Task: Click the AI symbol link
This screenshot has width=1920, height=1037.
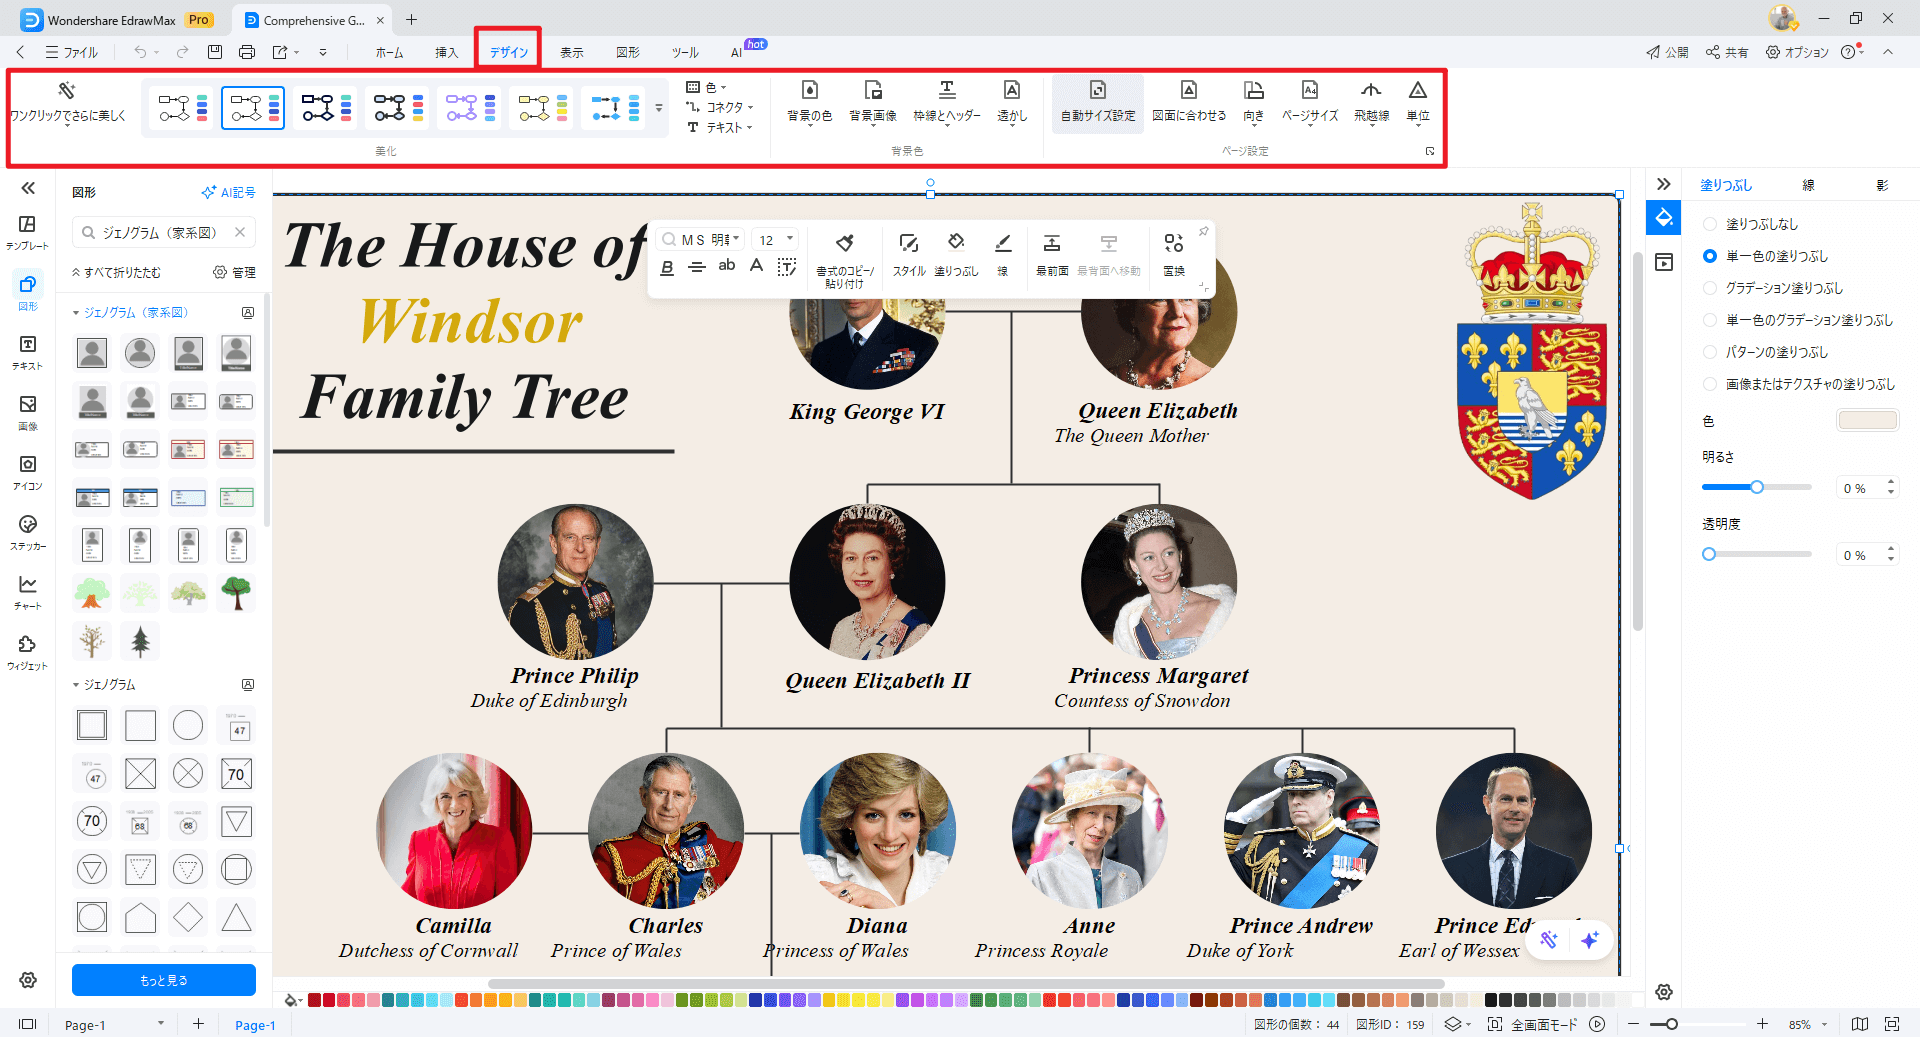Action: (x=229, y=192)
